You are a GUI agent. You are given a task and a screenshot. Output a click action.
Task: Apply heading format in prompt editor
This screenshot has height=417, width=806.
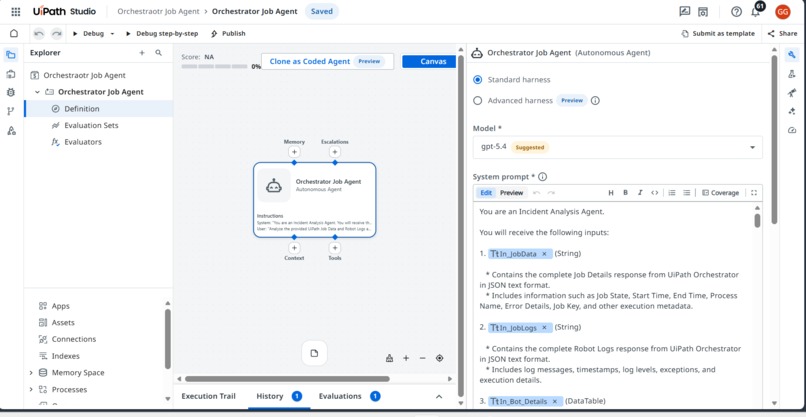coord(611,193)
